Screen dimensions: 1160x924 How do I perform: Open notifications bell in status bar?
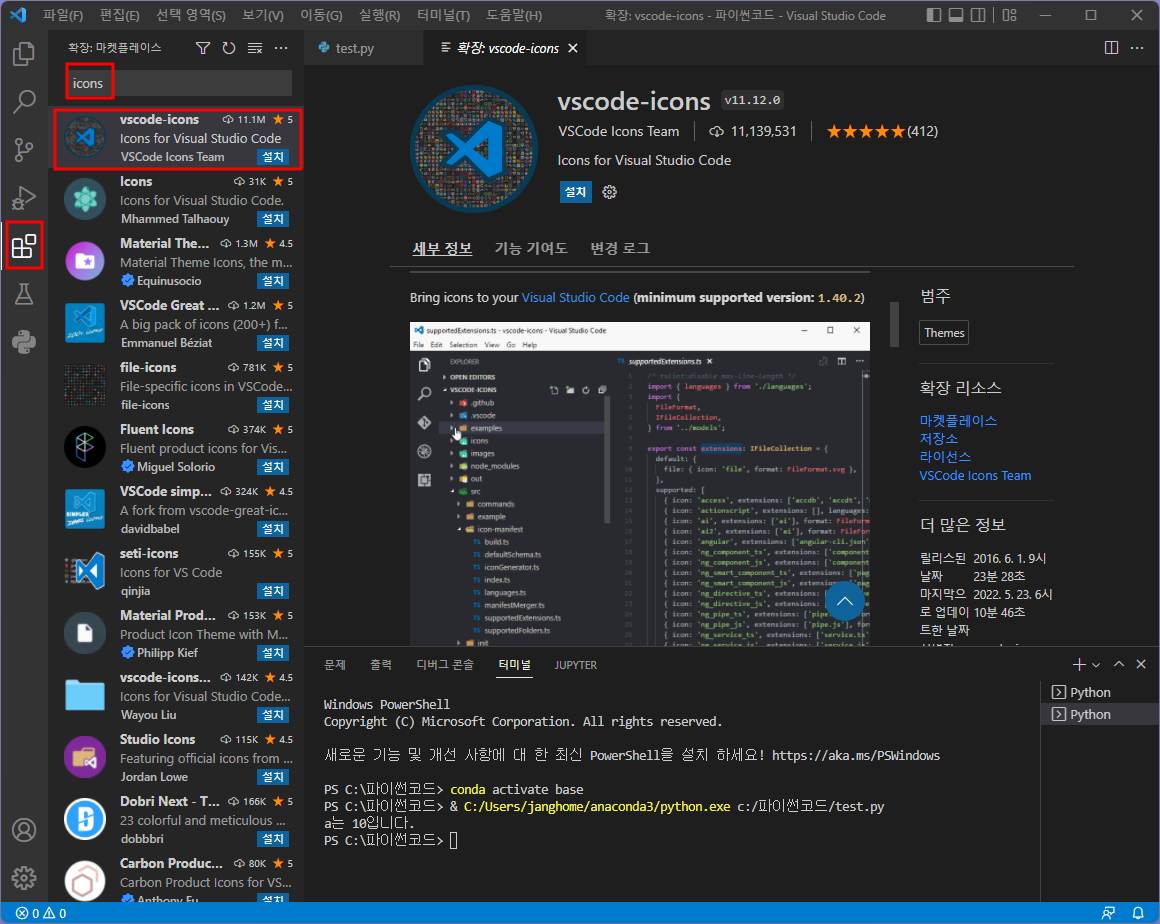[x=1138, y=914]
